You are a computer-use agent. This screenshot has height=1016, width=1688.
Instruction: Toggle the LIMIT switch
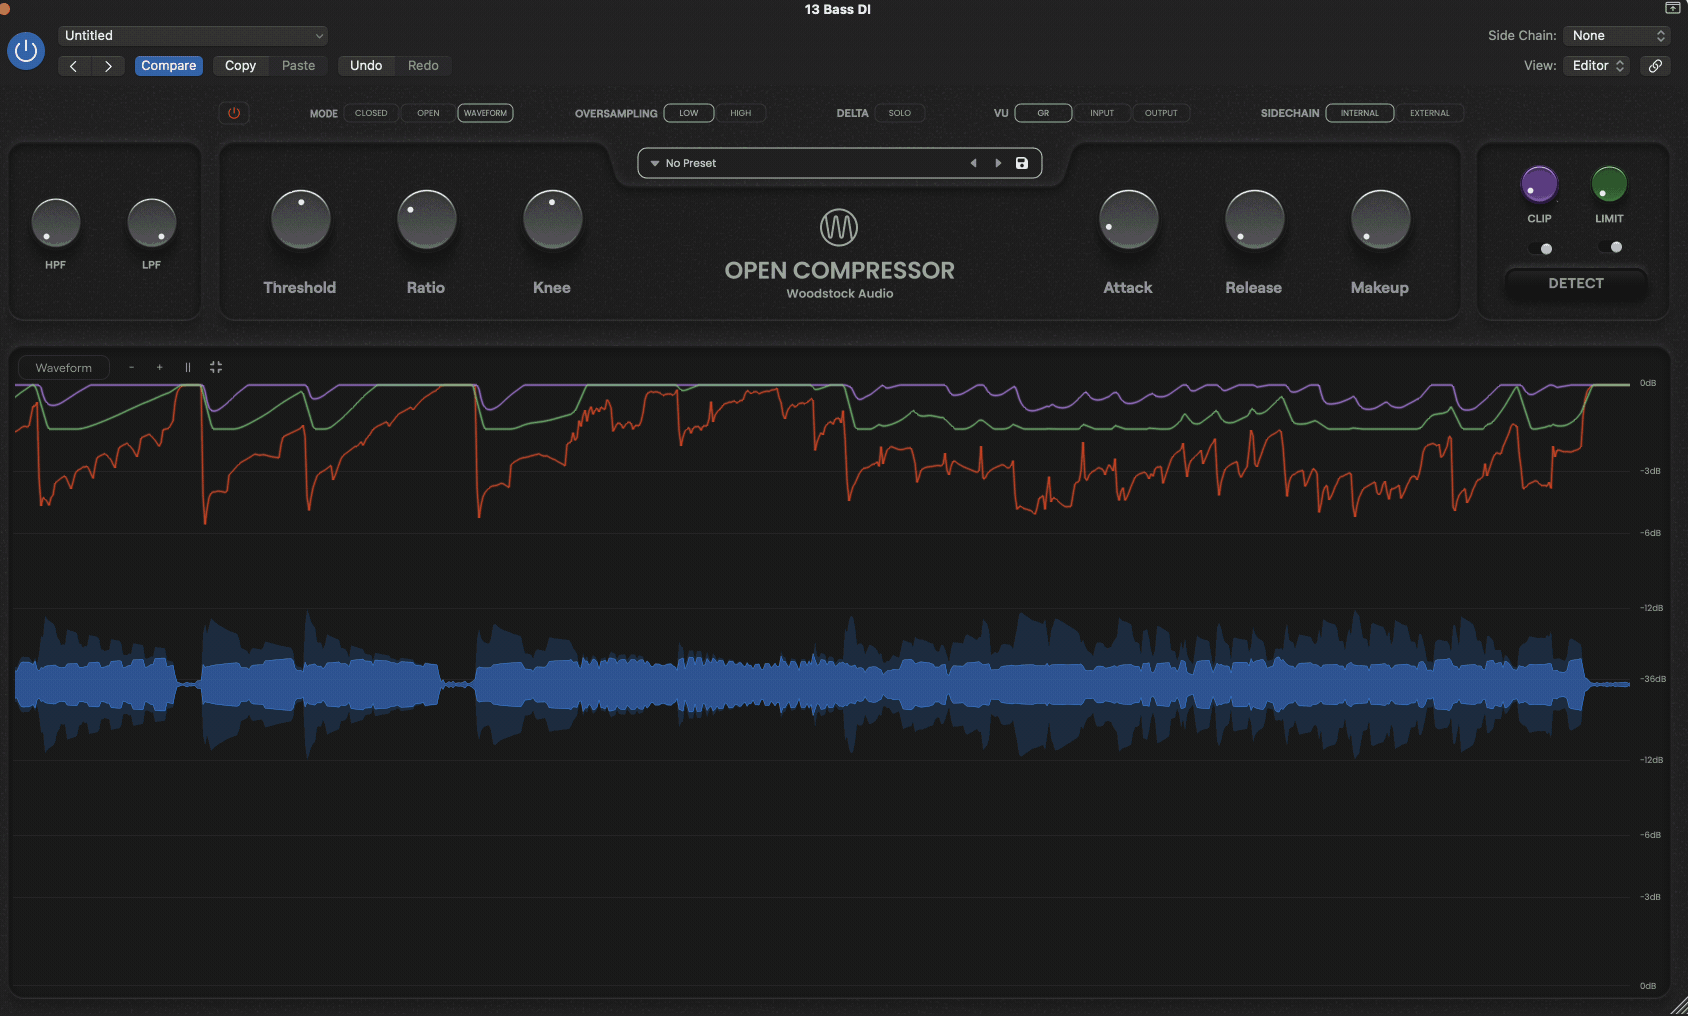click(x=1610, y=247)
